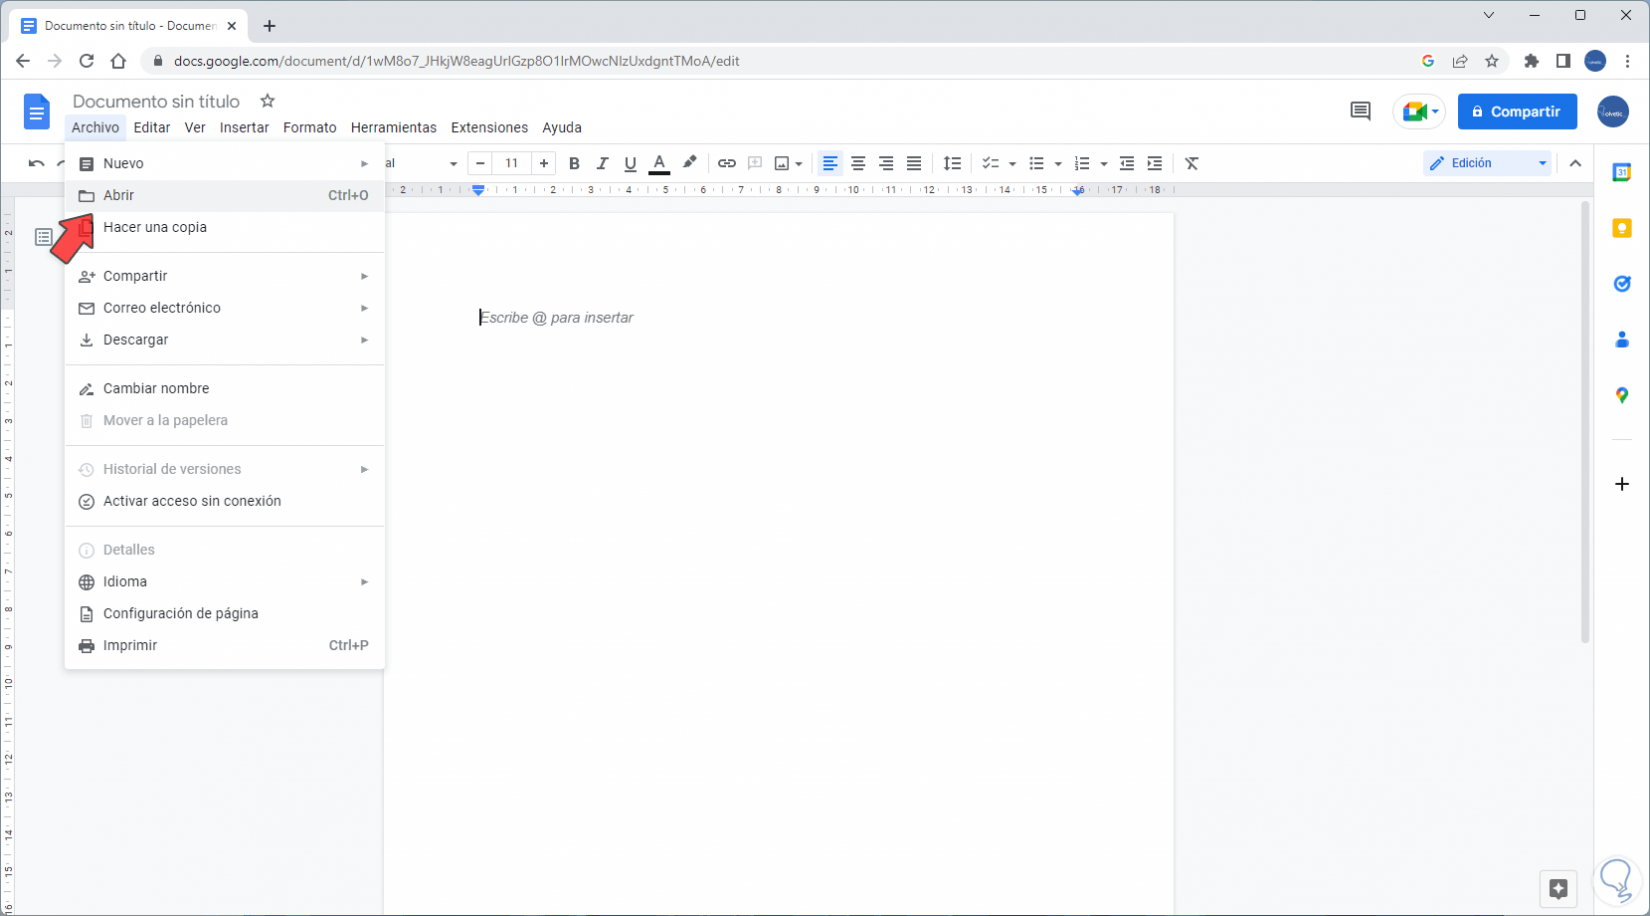Toggle bold formatting
Image resolution: width=1650 pixels, height=916 pixels.
click(x=574, y=163)
